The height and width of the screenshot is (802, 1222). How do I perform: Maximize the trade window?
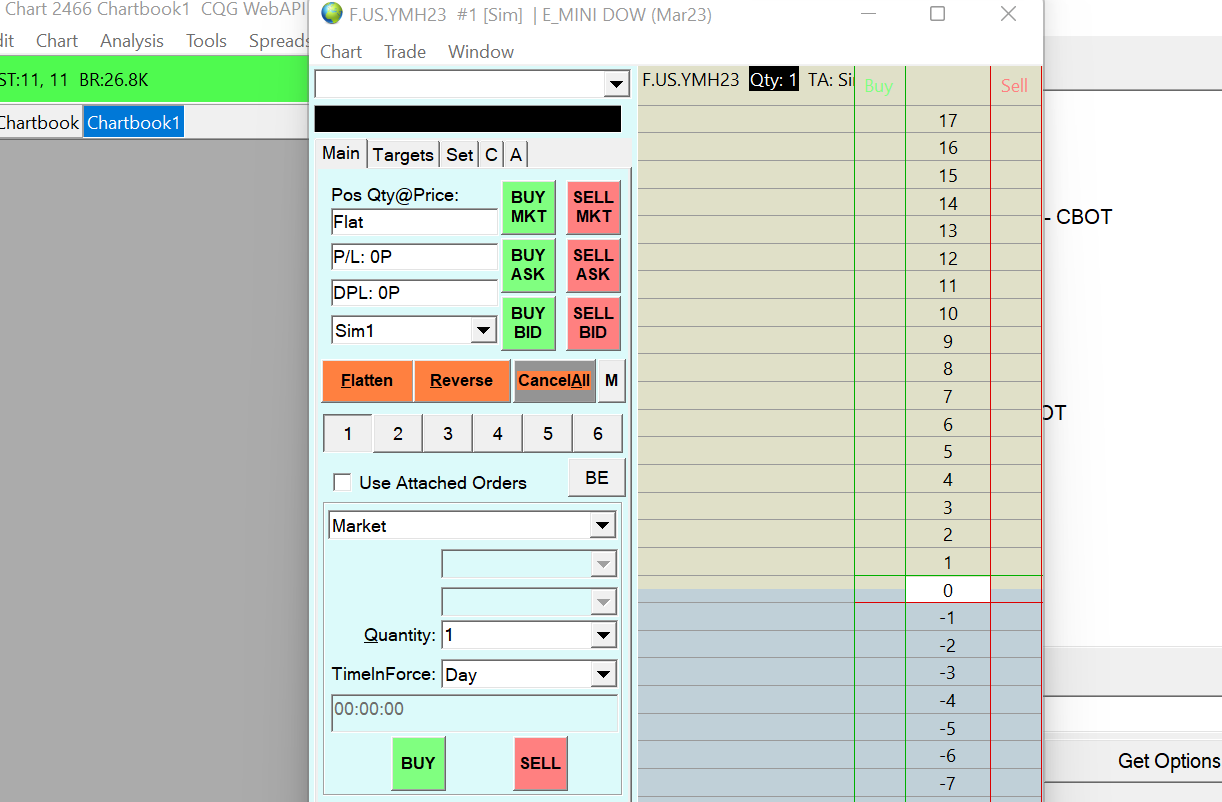click(937, 14)
